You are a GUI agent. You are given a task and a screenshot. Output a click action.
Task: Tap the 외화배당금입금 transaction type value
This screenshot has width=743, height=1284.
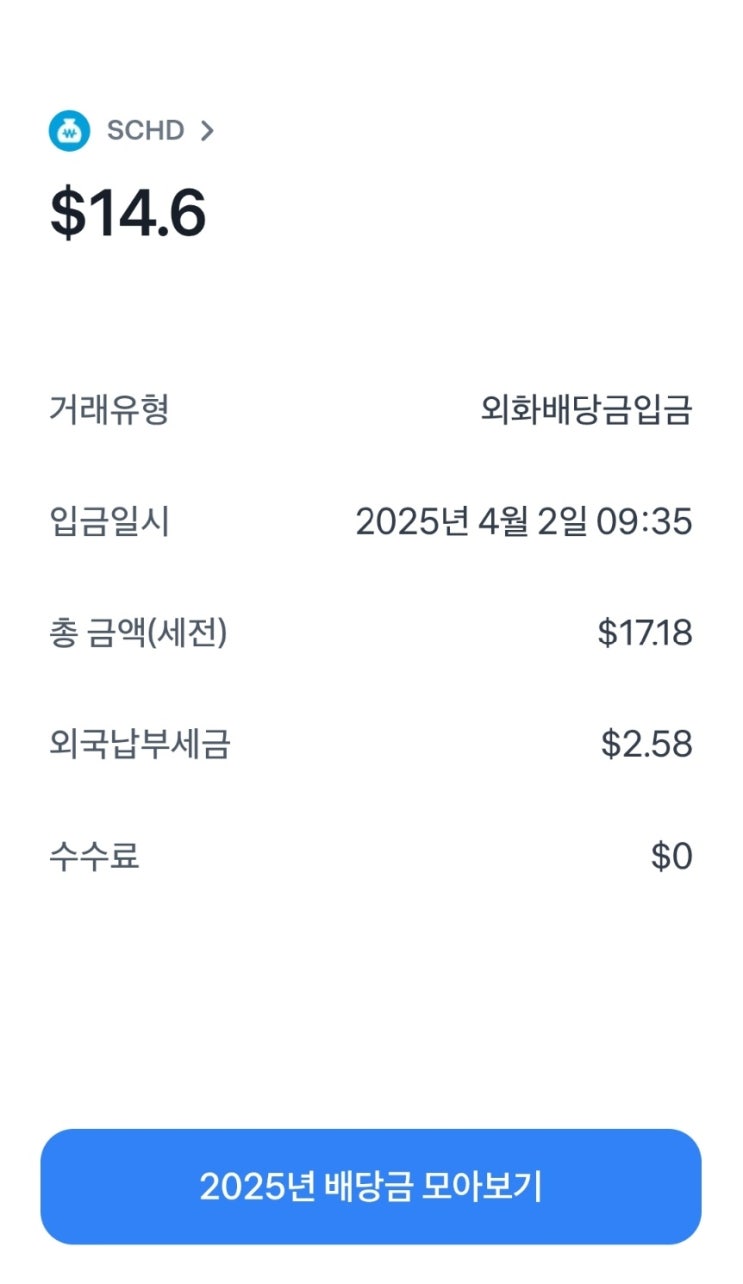[x=585, y=410]
